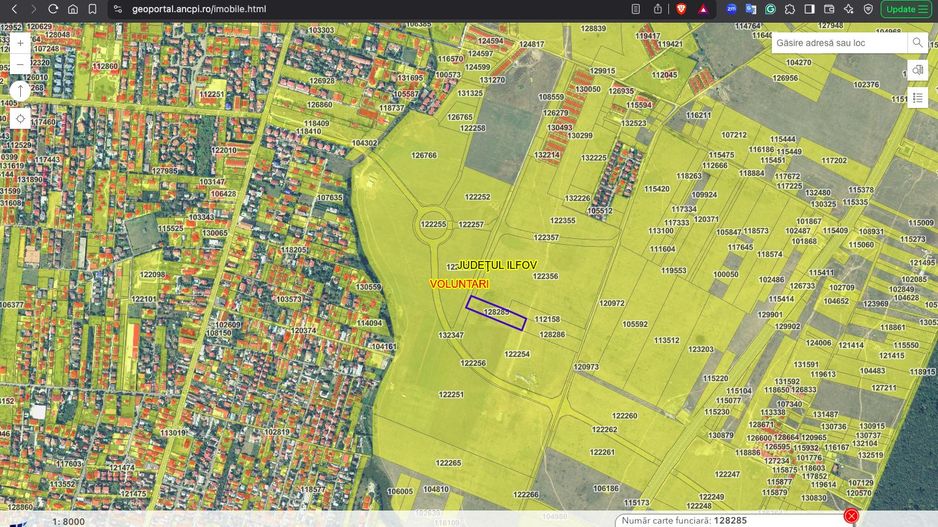This screenshot has height=527, width=938.
Task: Open the Brave Wallet icon
Action: [x=829, y=9]
